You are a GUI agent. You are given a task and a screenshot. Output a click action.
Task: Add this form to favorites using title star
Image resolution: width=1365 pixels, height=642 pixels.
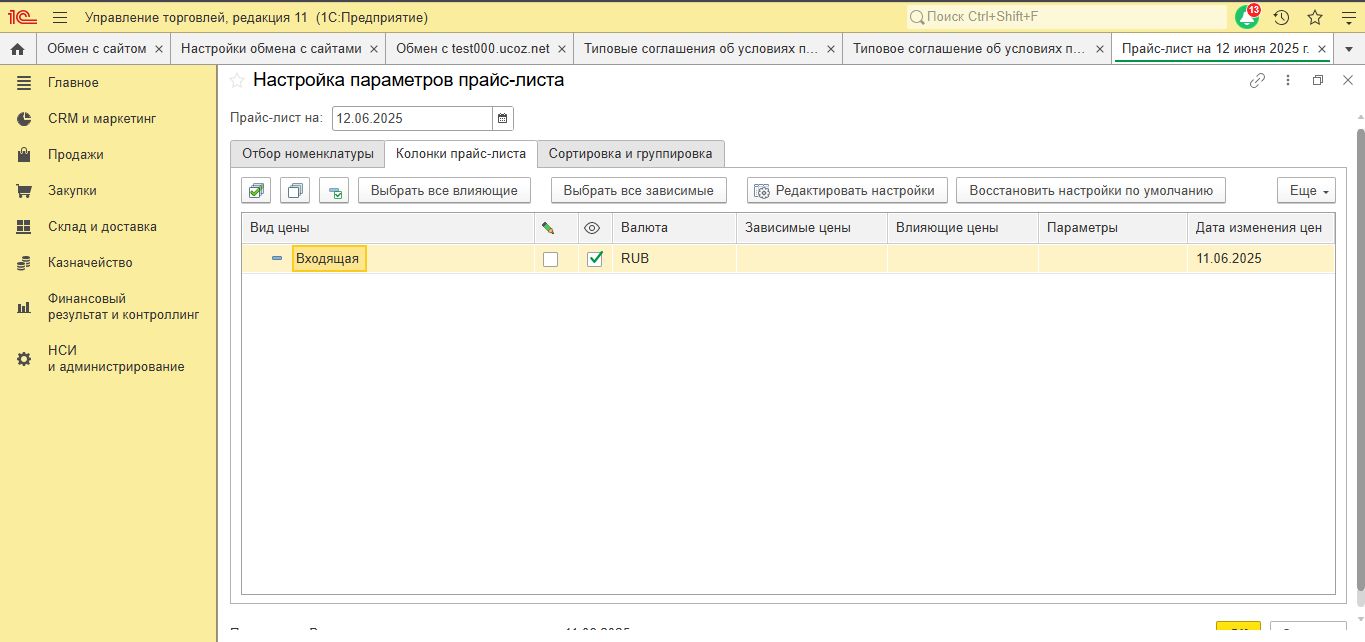point(237,81)
